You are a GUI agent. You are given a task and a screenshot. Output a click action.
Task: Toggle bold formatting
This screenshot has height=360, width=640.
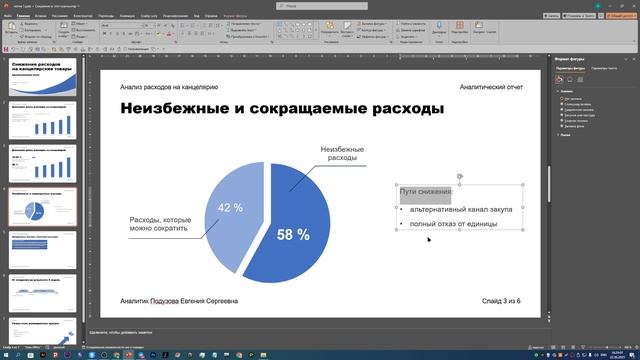click(x=104, y=33)
